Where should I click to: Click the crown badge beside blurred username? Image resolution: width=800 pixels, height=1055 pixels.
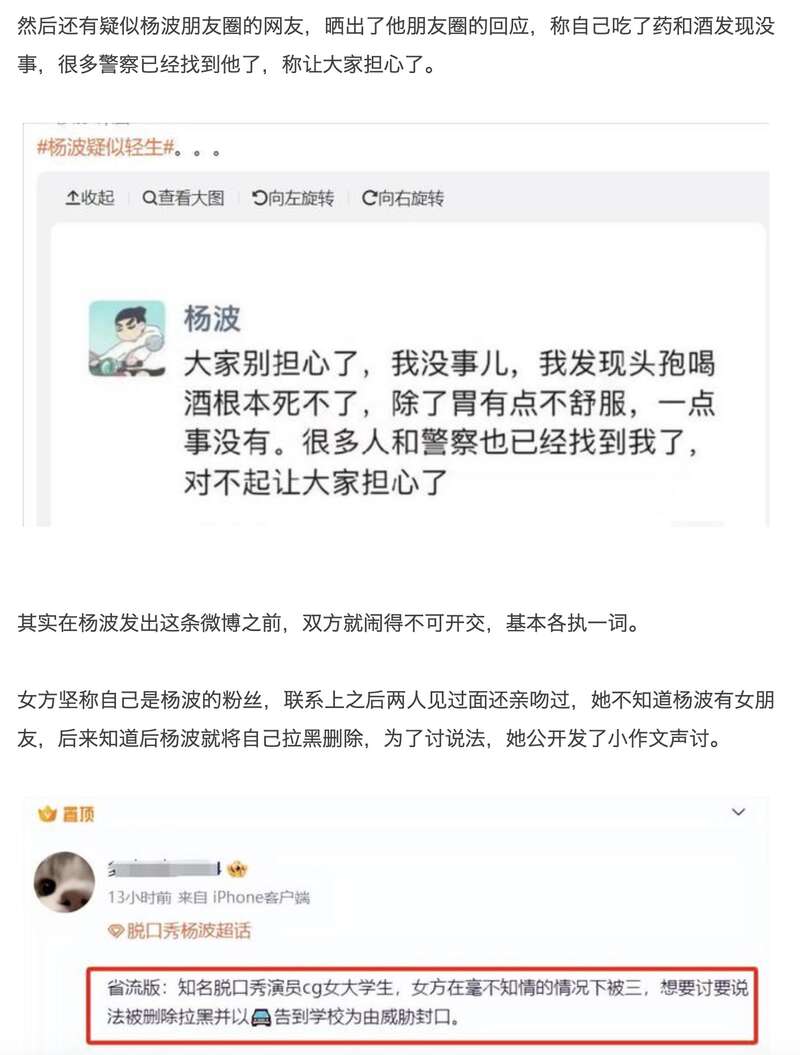pos(237,869)
